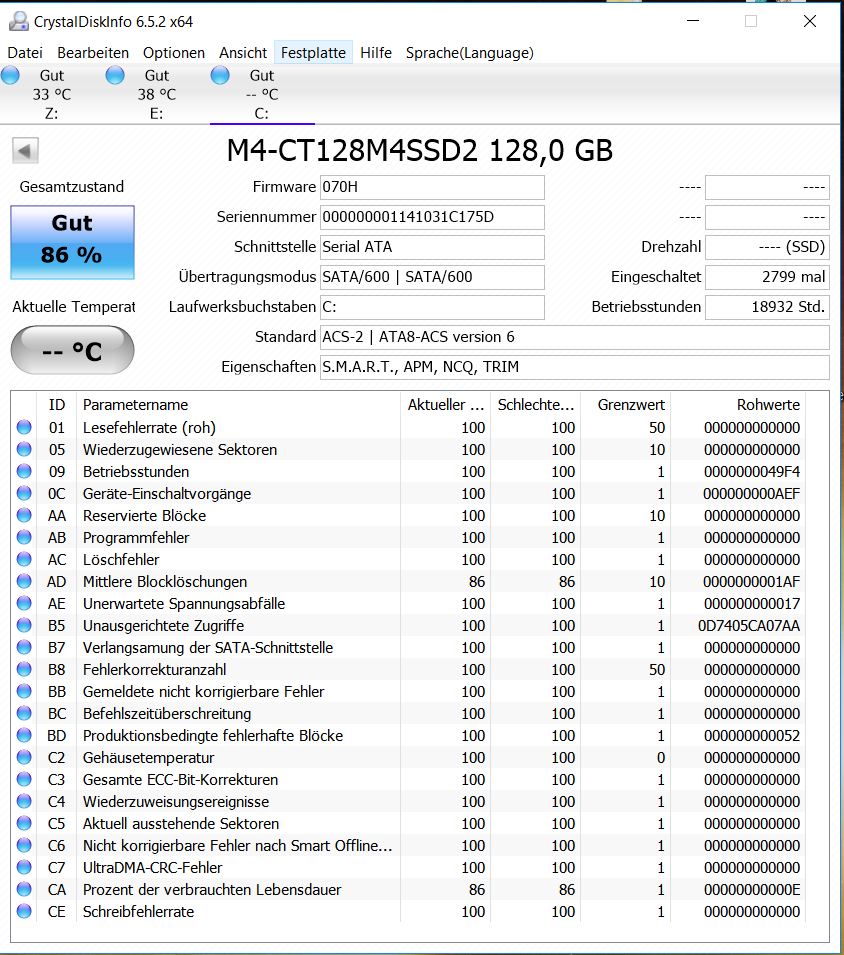Select raw value 0000000001AF
The width and height of the screenshot is (844, 955).
coord(751,581)
